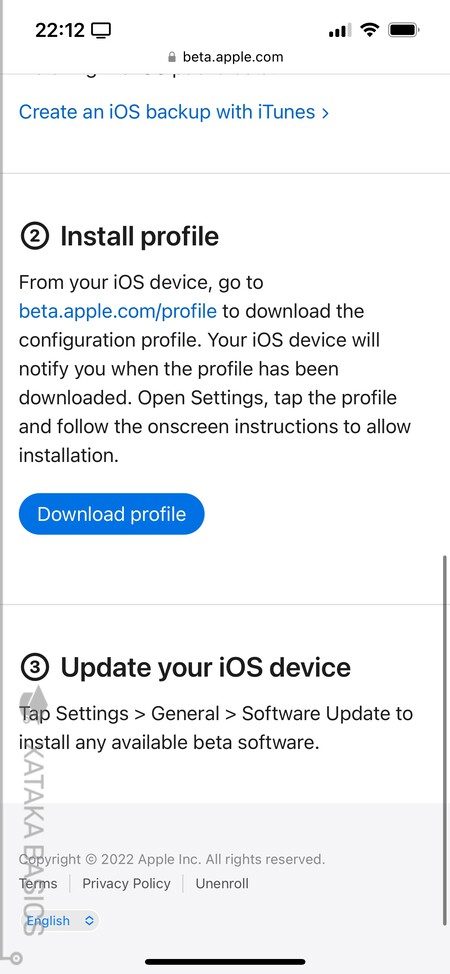Screen dimensions: 450x974
Task: Tap the battery indicator icon
Action: point(404,29)
